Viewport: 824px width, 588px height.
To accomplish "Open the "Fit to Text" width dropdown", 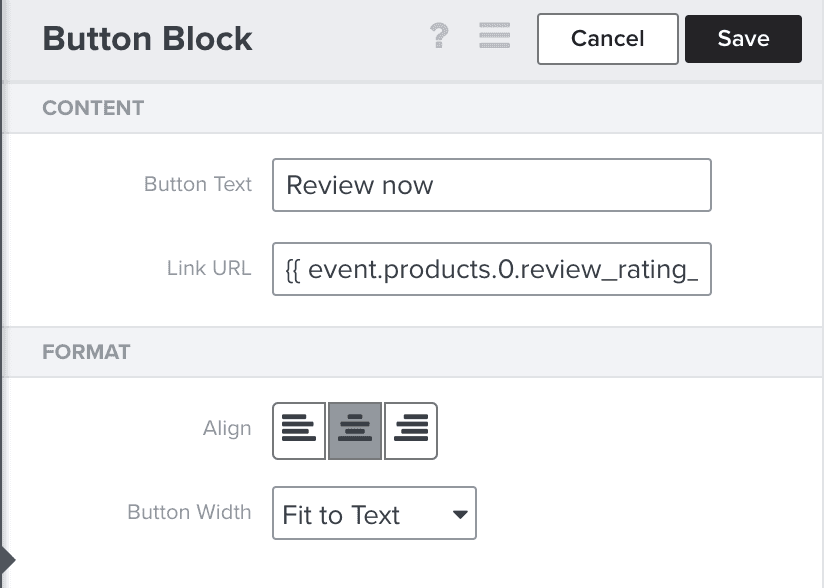I will (x=374, y=513).
